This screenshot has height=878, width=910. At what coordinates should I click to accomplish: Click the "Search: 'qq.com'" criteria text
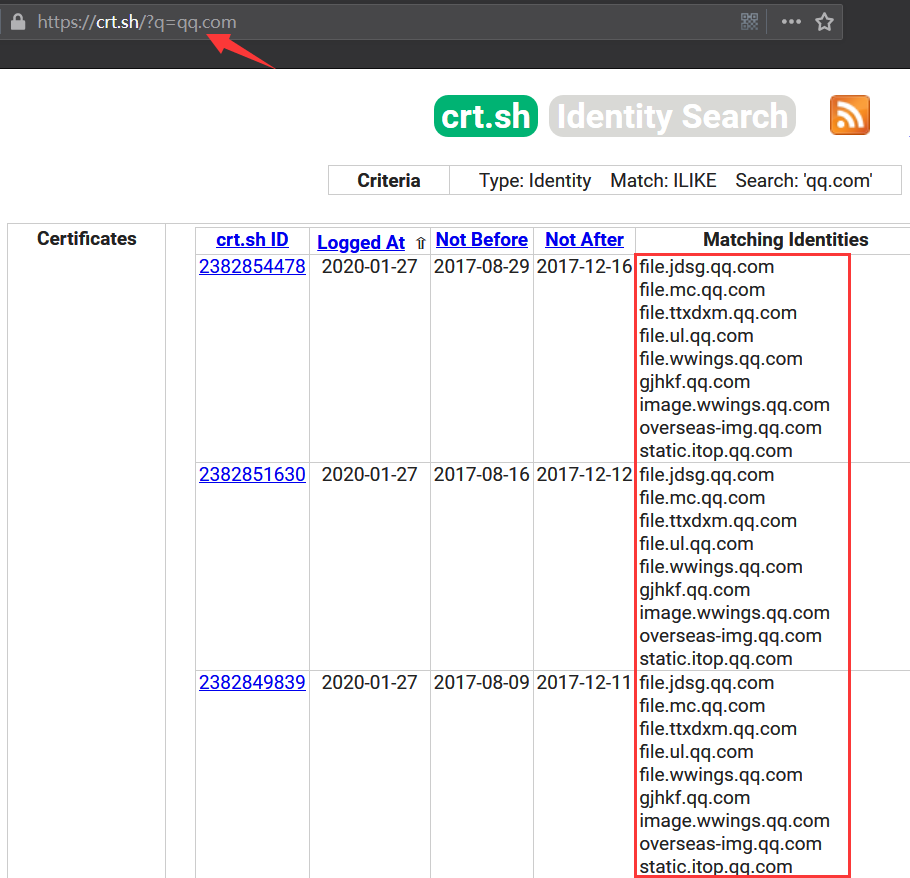pos(804,180)
